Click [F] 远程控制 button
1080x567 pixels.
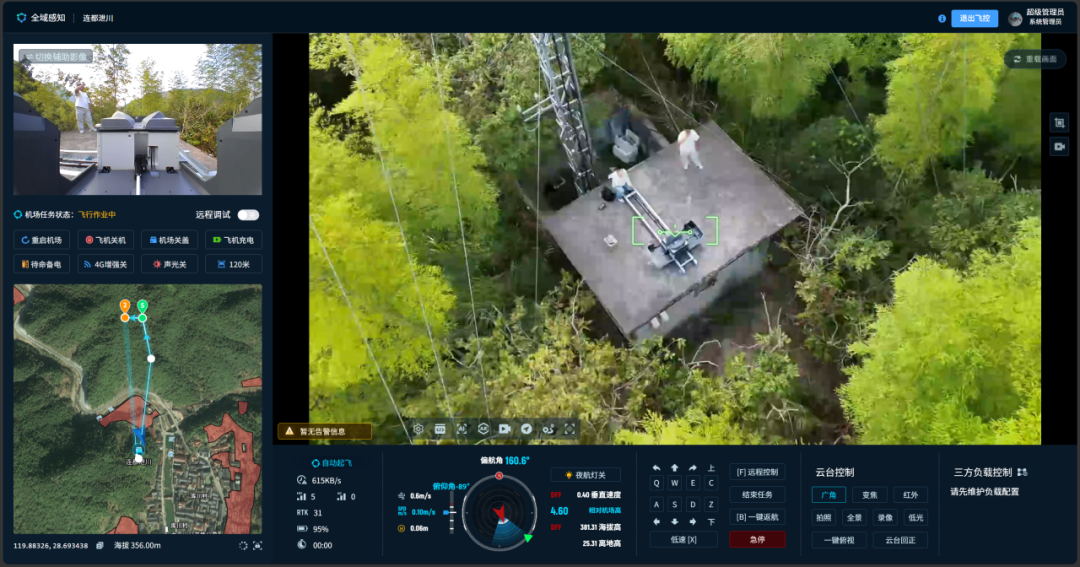[757, 472]
